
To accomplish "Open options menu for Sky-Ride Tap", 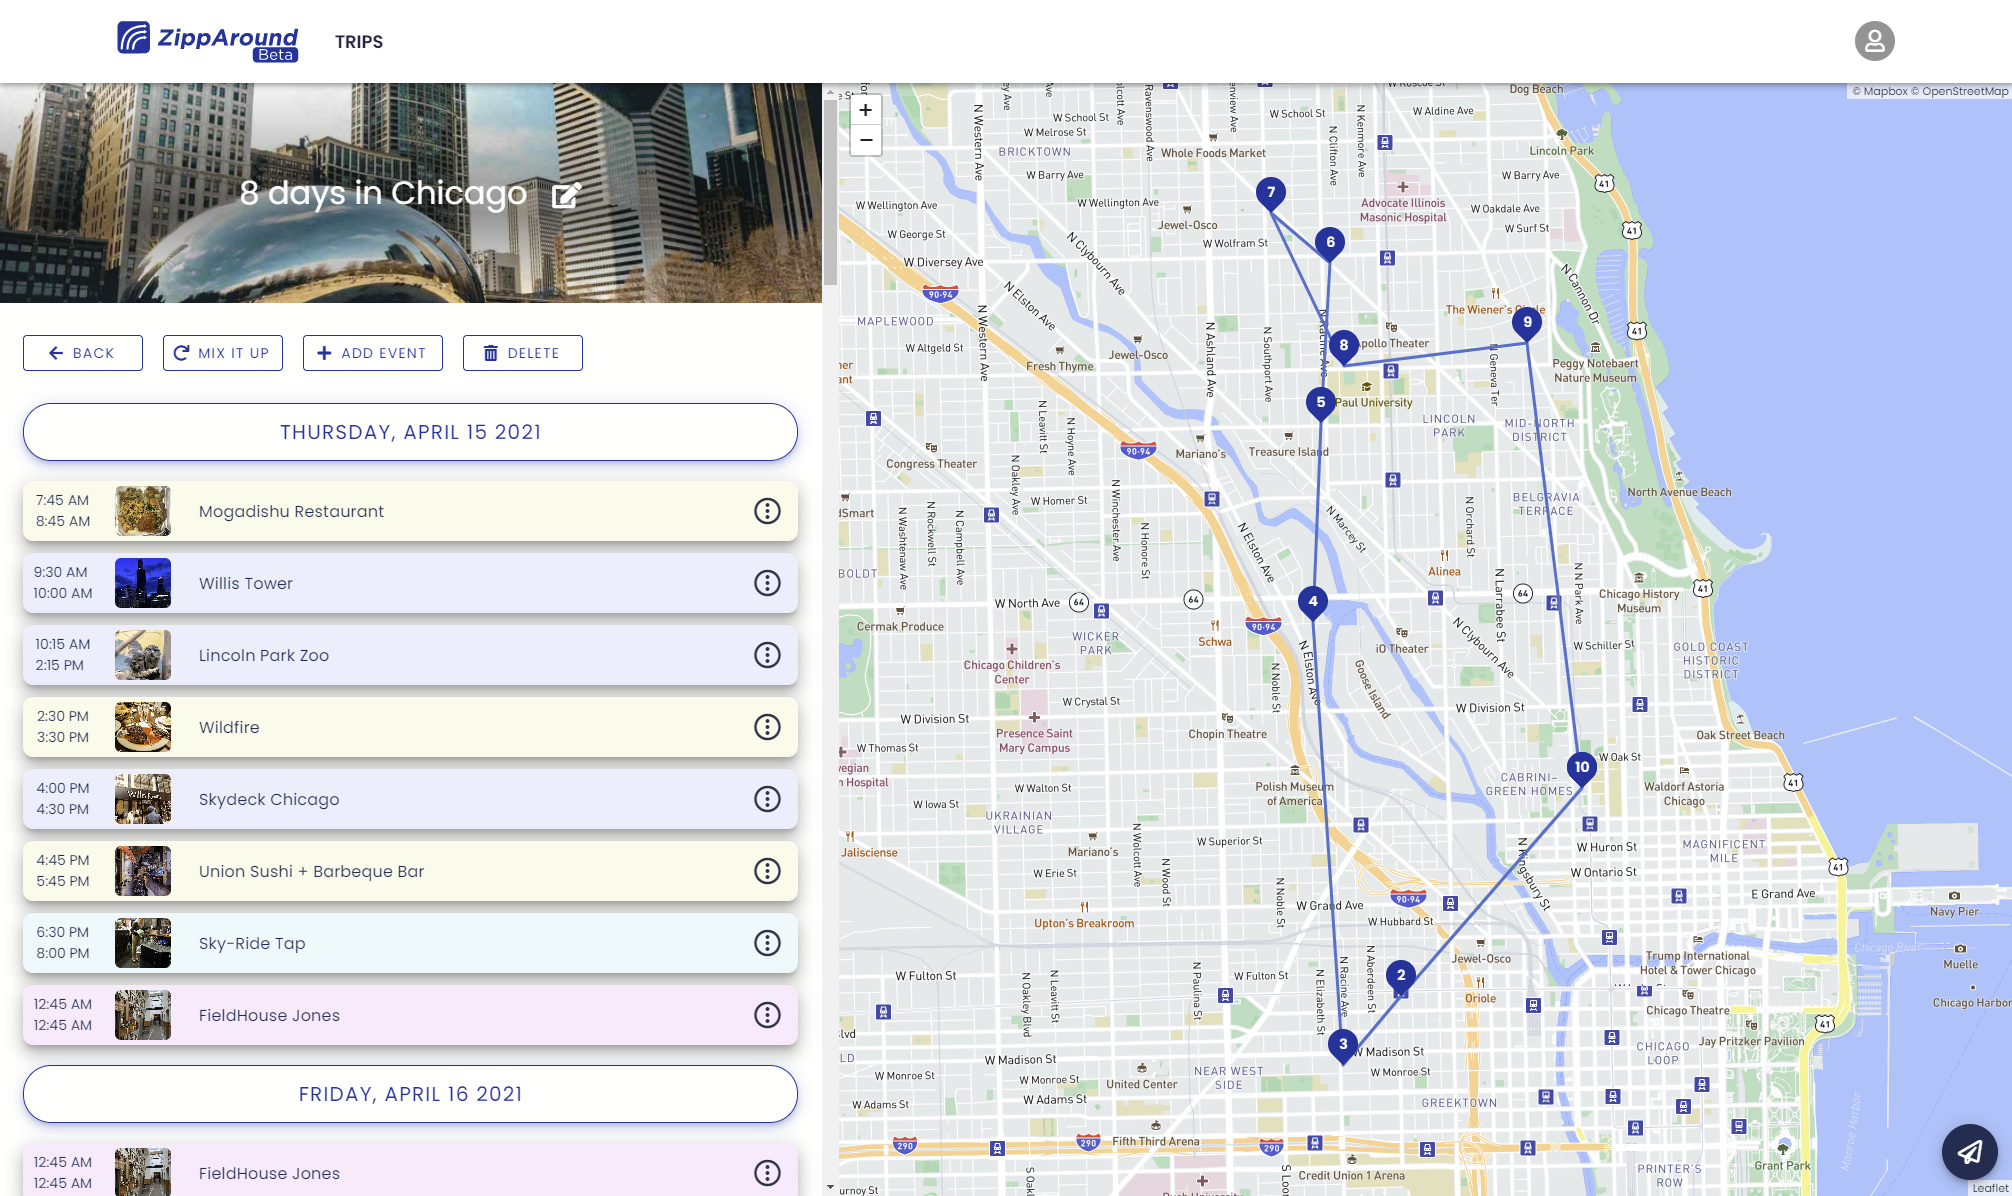I will [x=767, y=943].
